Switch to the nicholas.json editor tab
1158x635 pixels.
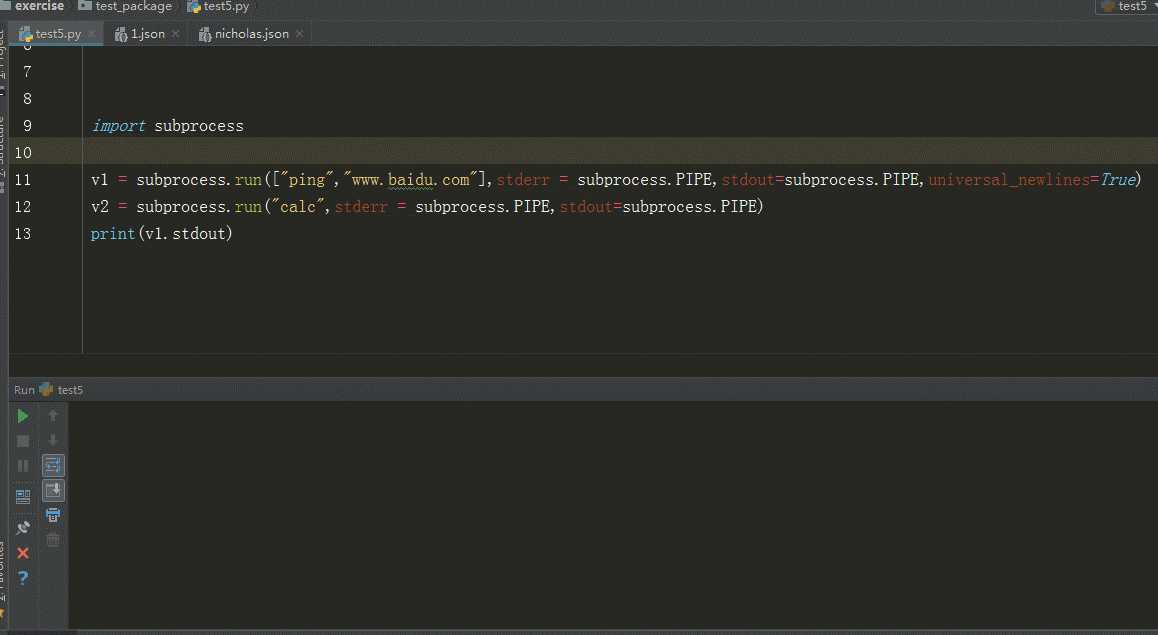(252, 34)
